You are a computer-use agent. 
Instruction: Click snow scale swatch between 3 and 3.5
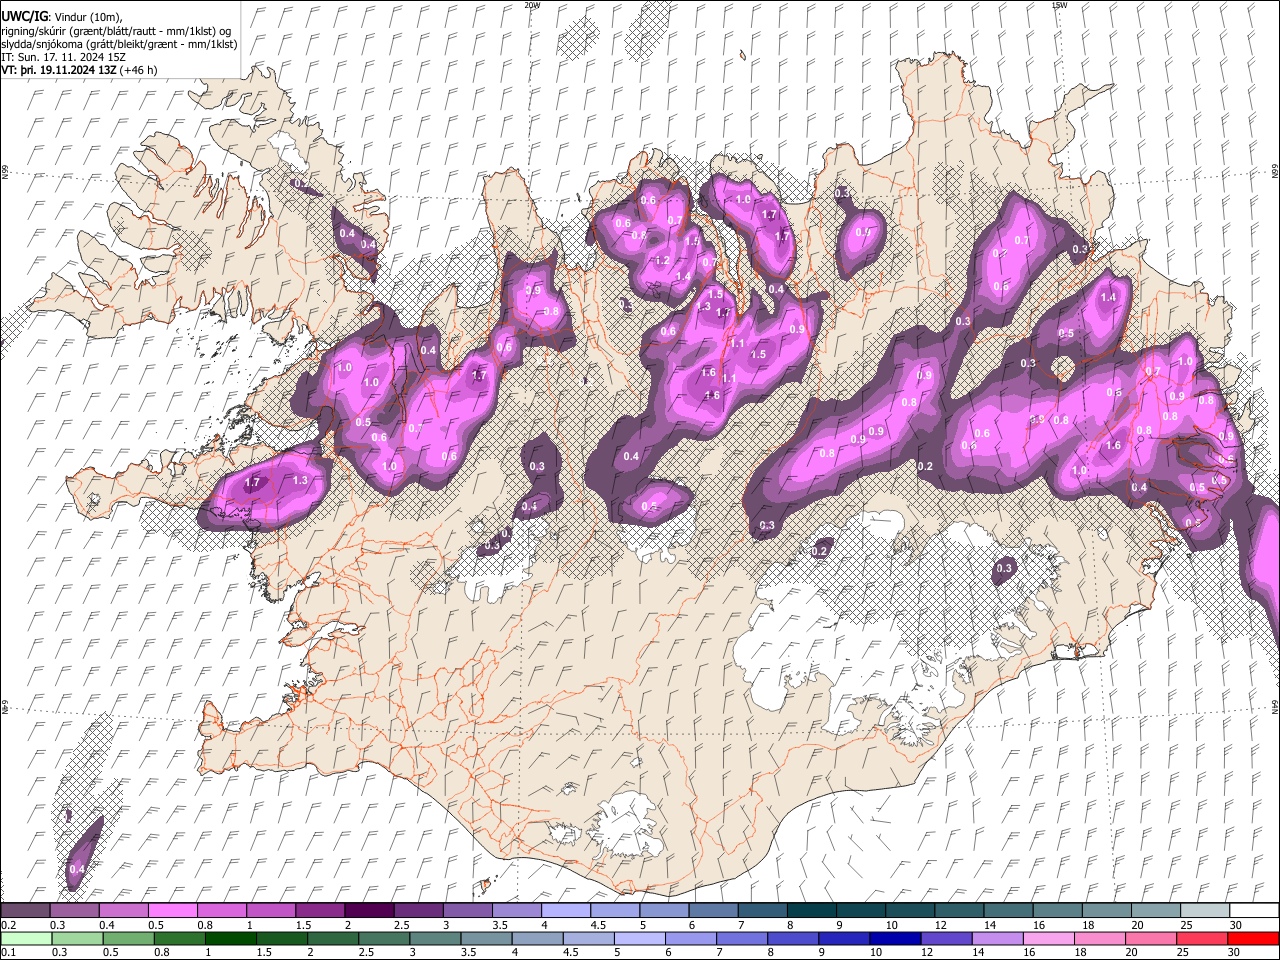pyautogui.click(x=467, y=911)
